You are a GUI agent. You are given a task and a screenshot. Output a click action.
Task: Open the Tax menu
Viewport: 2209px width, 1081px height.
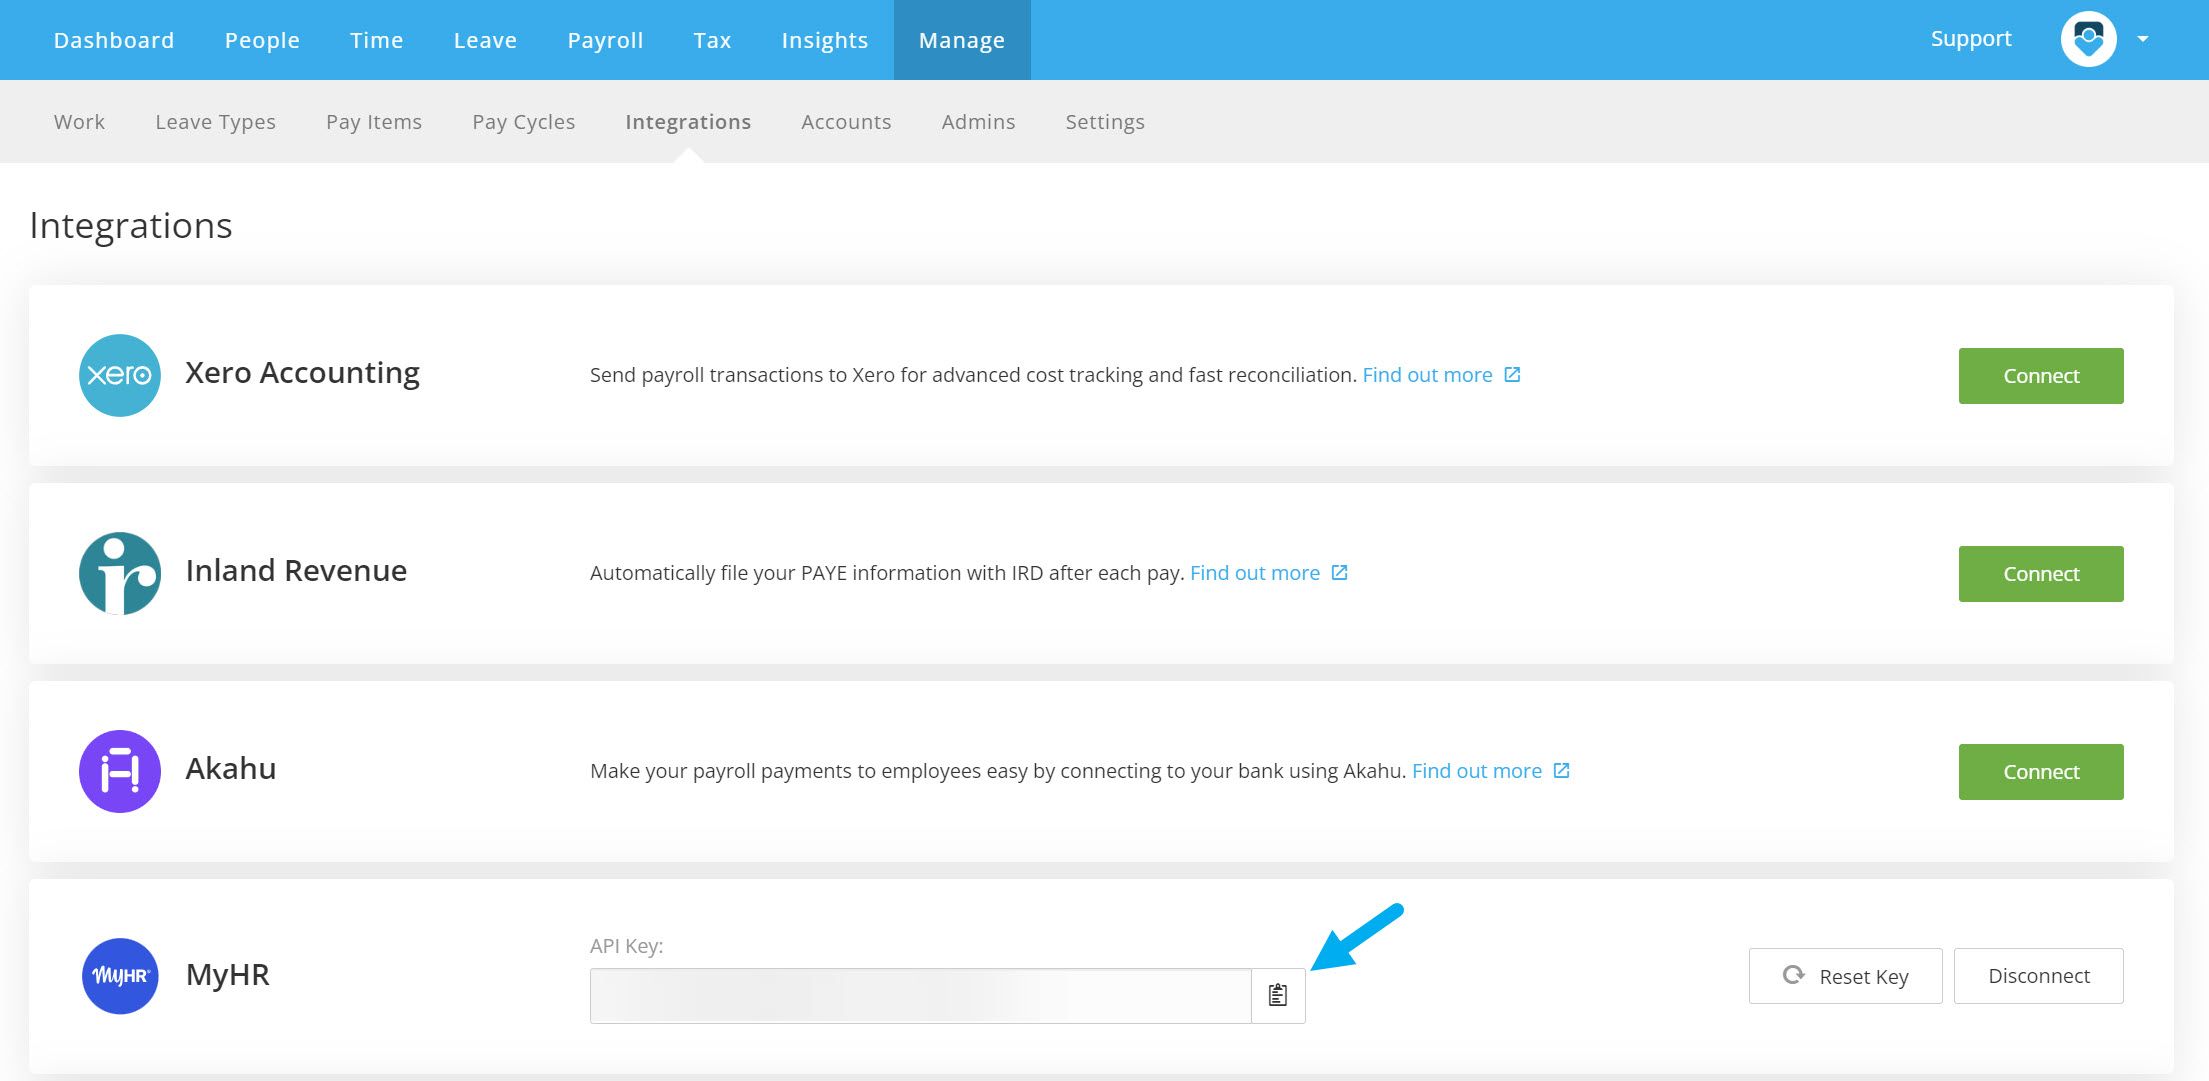[712, 40]
